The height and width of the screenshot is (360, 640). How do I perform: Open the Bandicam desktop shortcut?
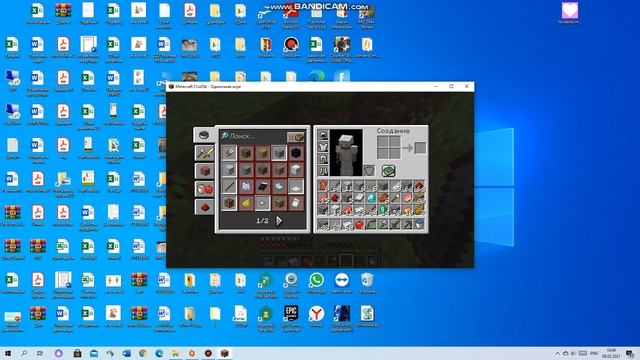pos(291,47)
